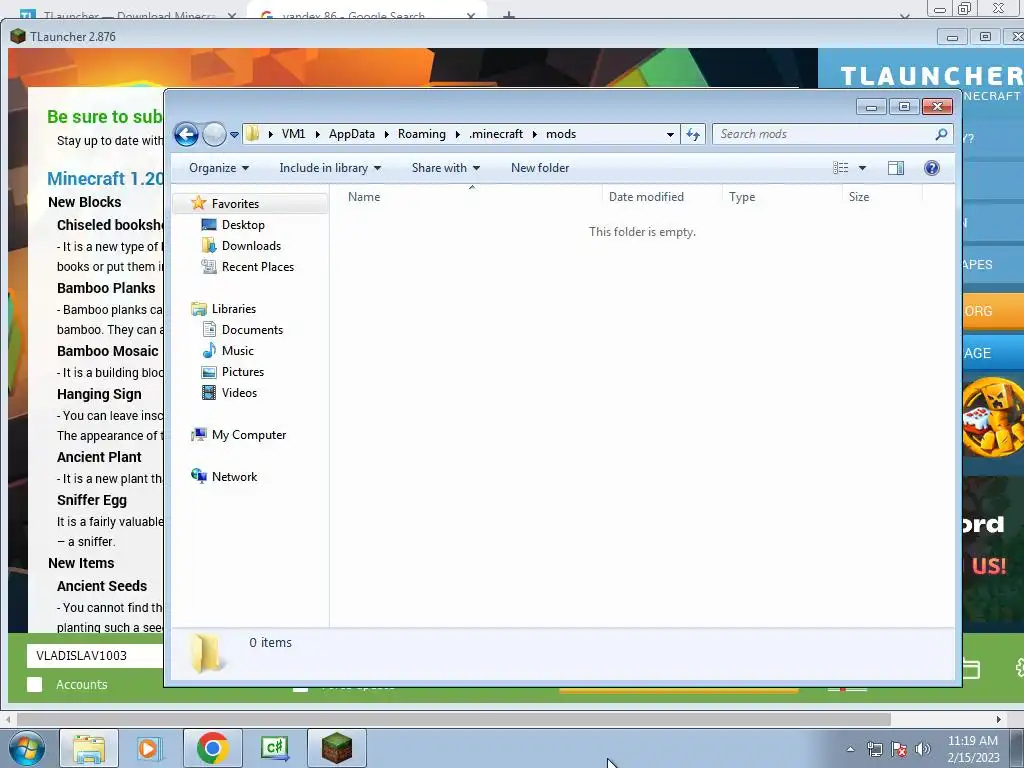This screenshot has height=768, width=1024.
Task: Open the Organize menu
Action: pos(219,168)
